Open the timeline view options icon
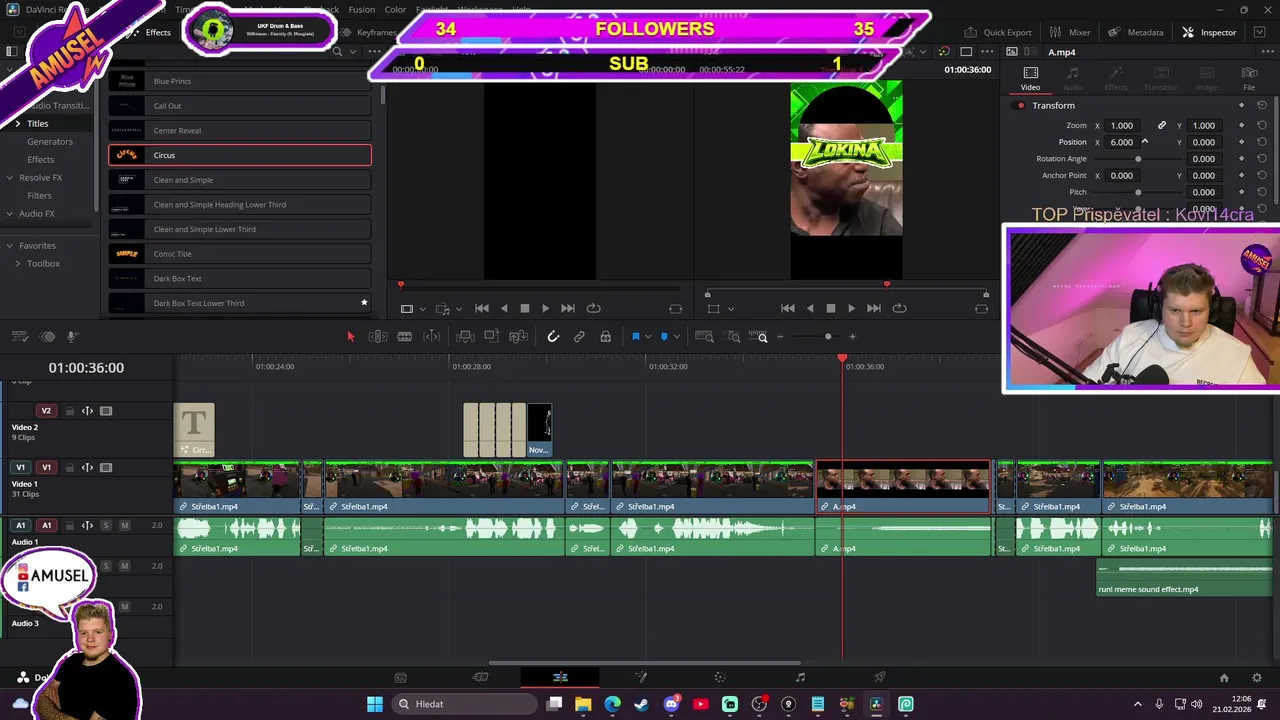The width and height of the screenshot is (1280, 720). point(19,337)
